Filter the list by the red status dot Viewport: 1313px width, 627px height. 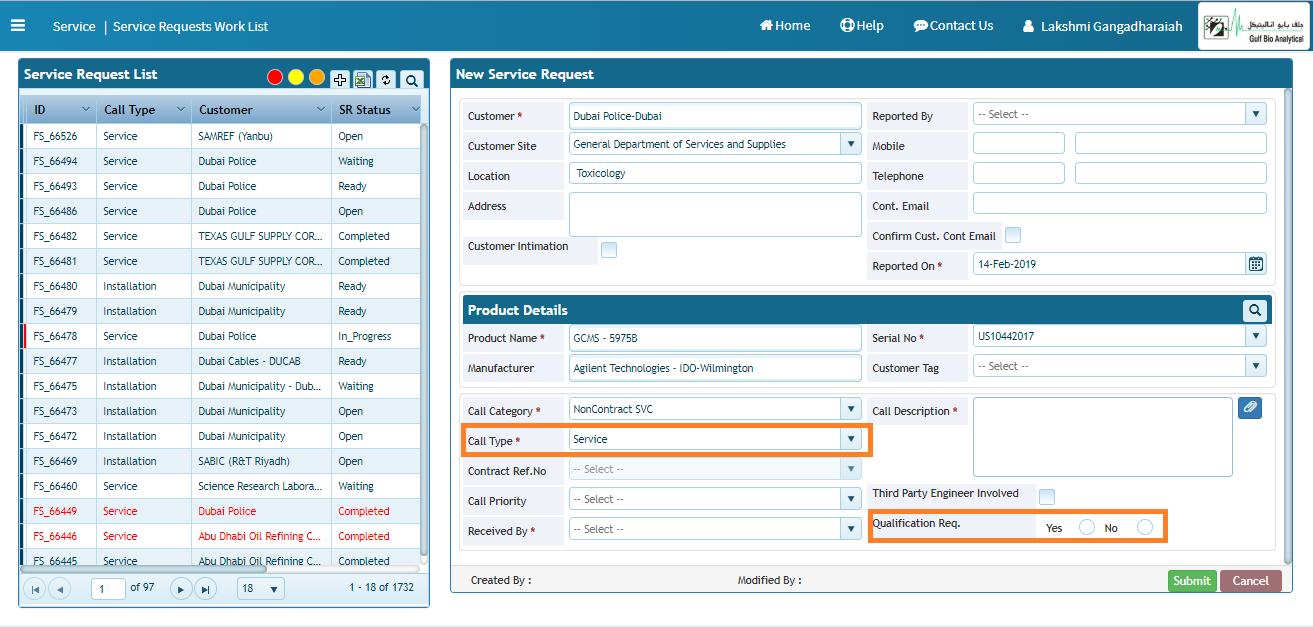(275, 77)
